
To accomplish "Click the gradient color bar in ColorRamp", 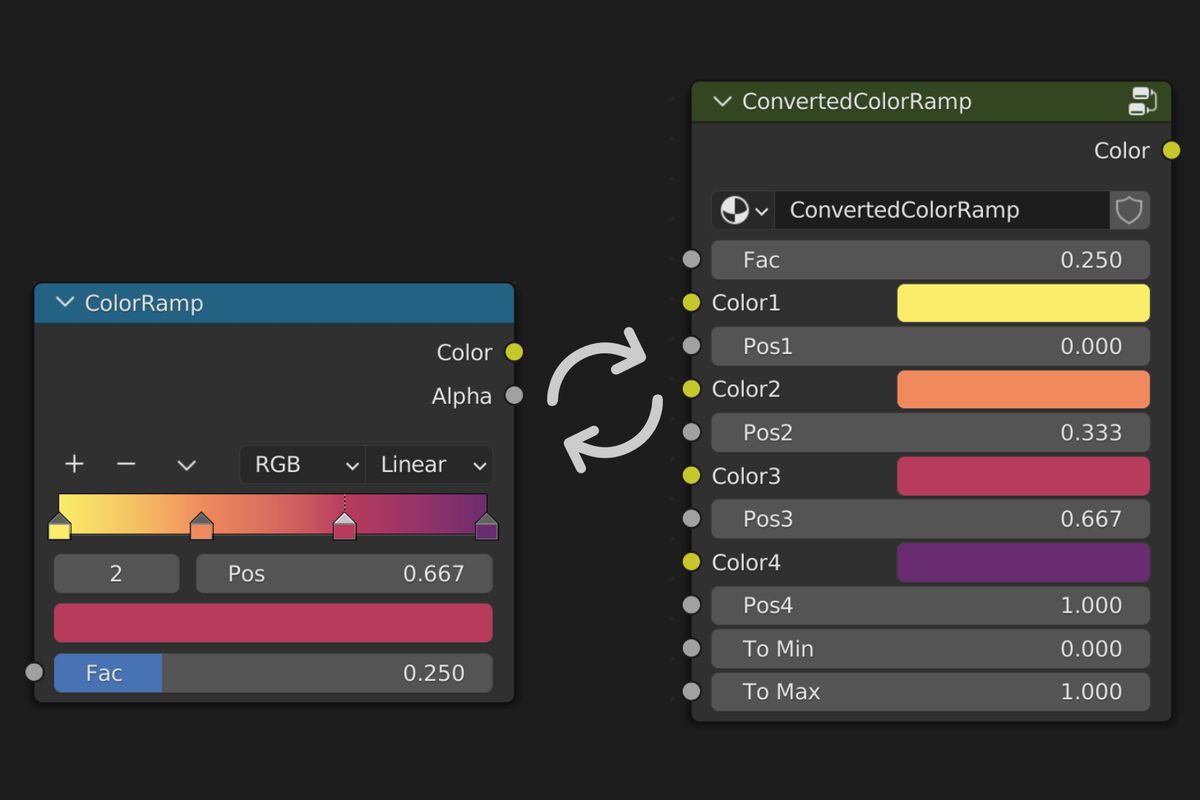I will [273, 513].
